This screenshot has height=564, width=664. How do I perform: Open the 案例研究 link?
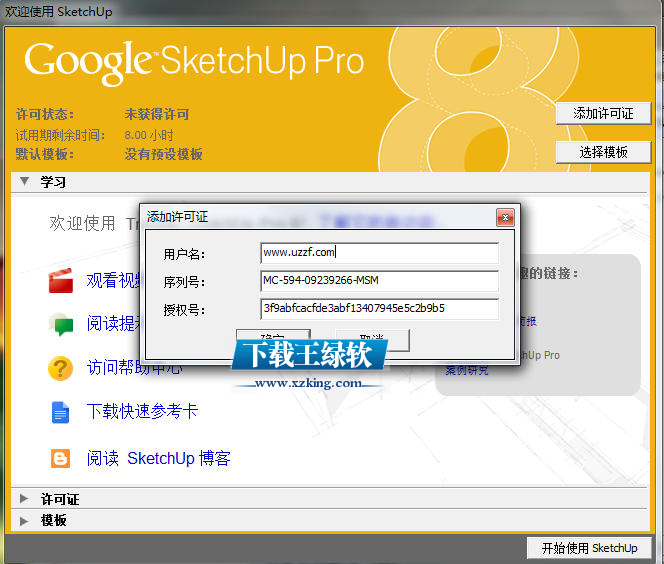[466, 370]
